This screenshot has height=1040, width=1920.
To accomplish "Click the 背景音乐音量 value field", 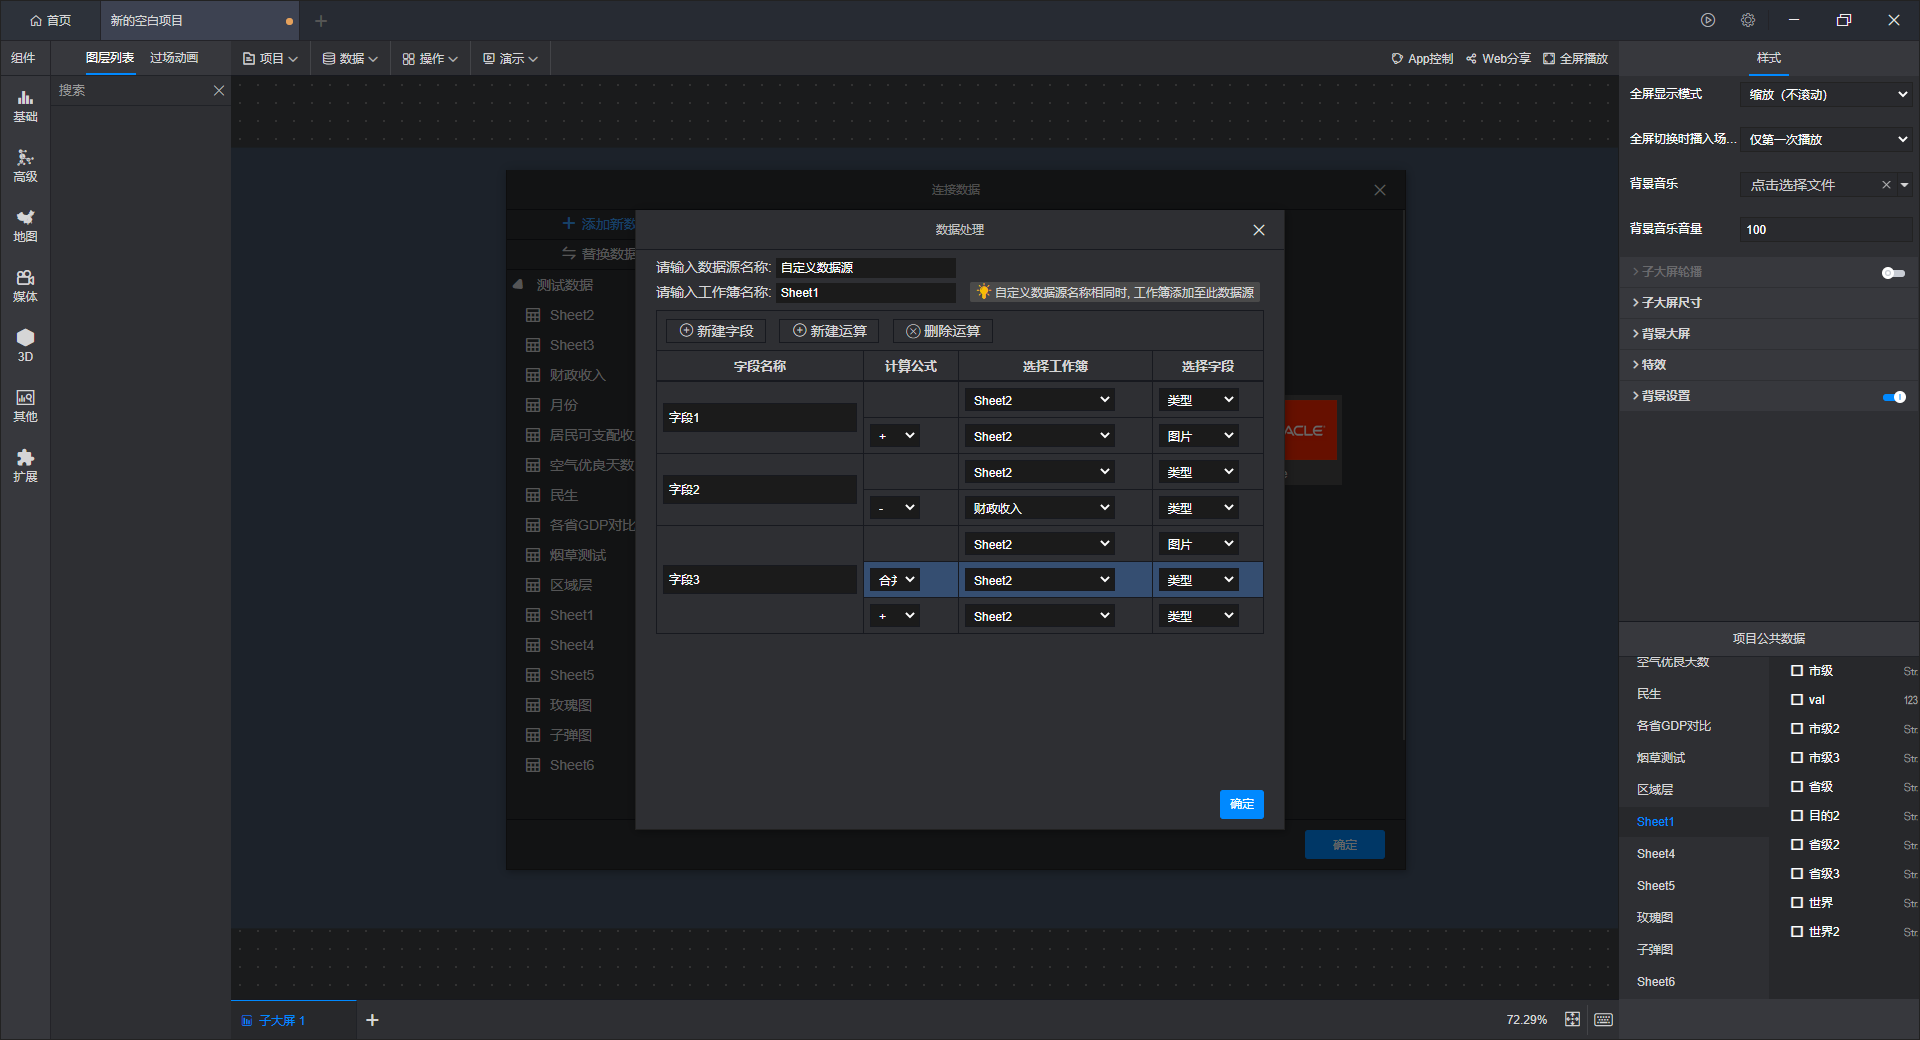I will pyautogui.click(x=1827, y=230).
